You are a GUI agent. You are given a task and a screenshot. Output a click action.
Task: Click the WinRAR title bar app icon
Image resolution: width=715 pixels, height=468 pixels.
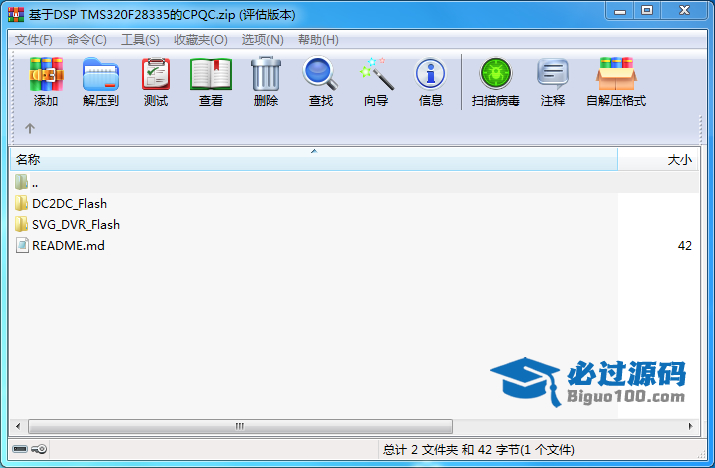coord(16,15)
